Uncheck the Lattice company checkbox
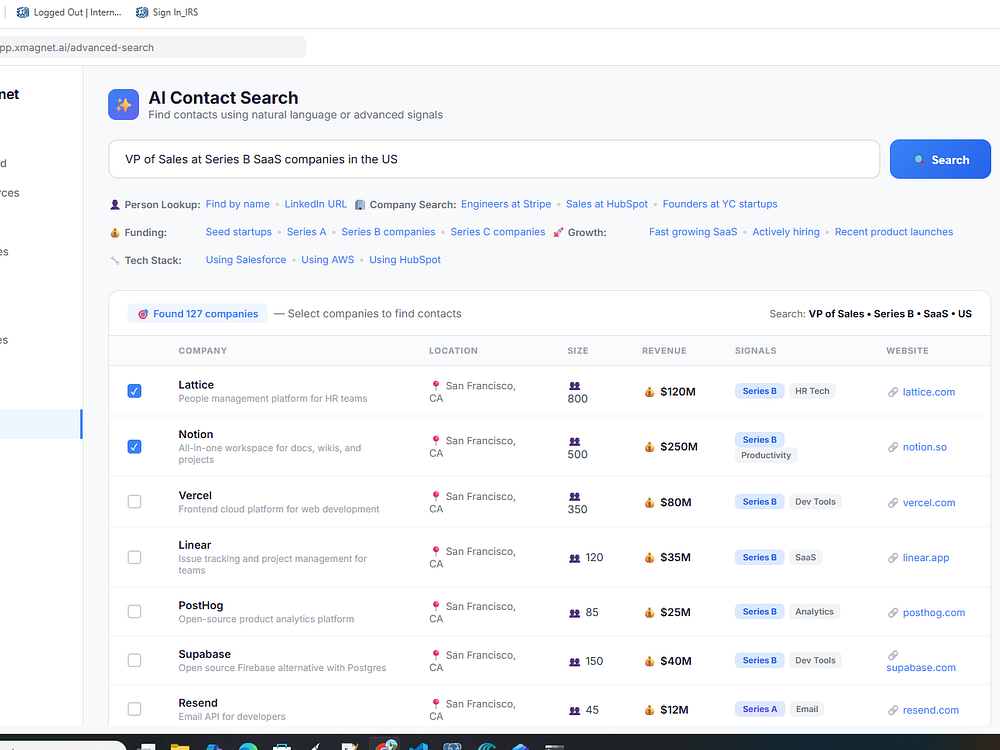Screen dimensions: 1000x750 point(134,391)
